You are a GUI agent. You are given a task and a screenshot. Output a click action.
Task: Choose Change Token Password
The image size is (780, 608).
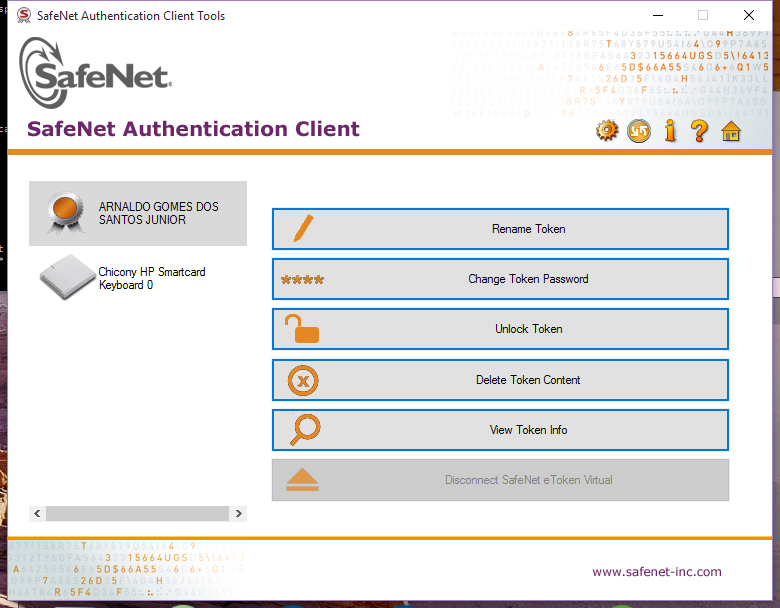tap(500, 279)
